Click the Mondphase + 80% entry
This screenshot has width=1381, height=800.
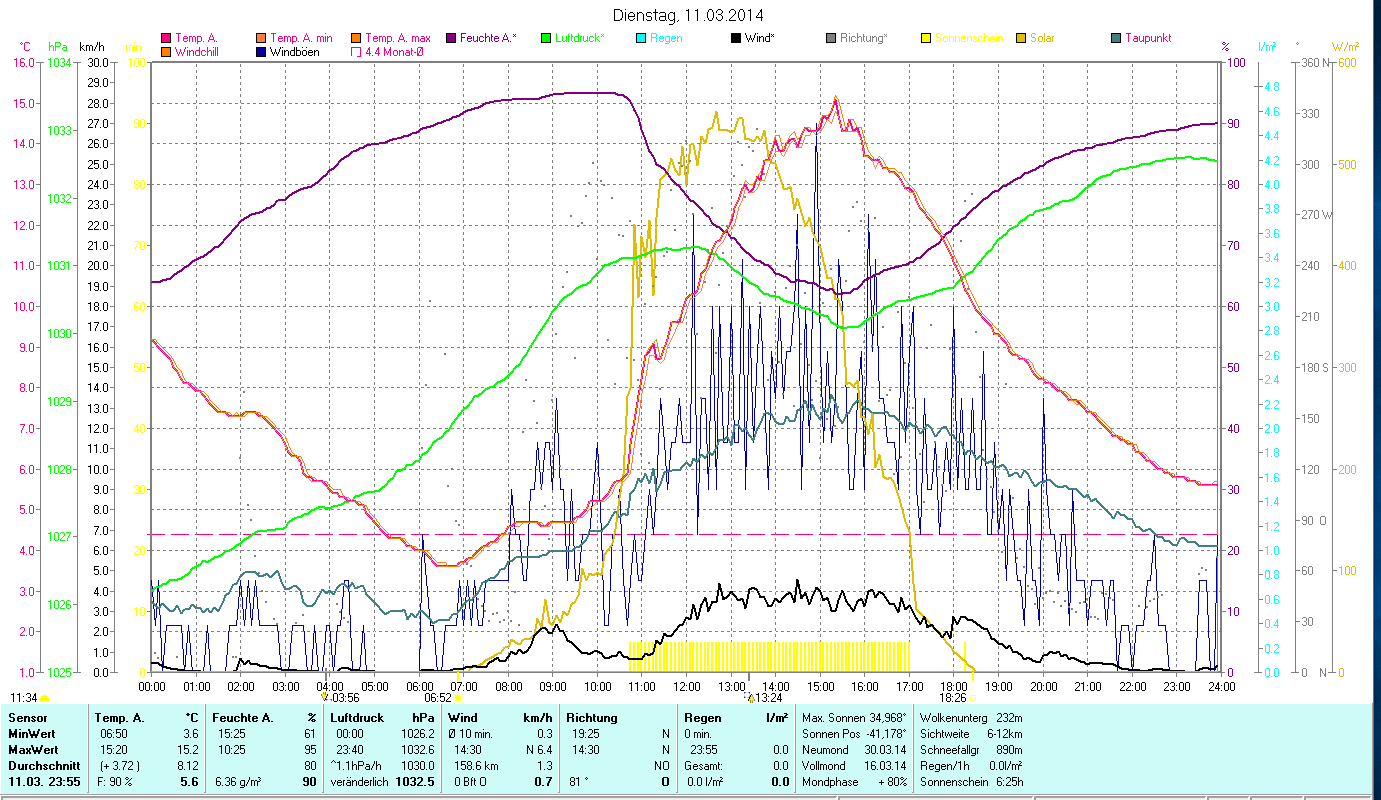point(853,781)
